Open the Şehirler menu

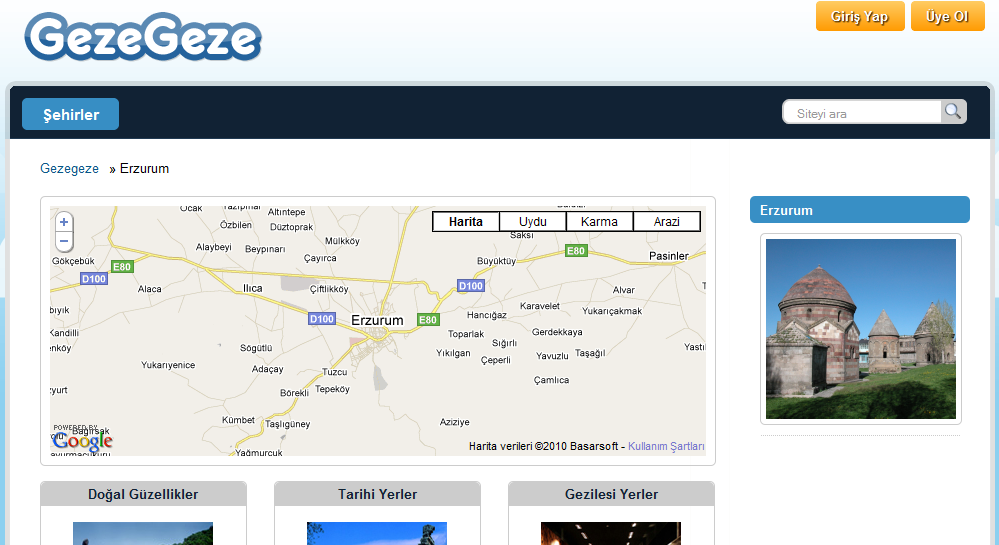pos(71,114)
